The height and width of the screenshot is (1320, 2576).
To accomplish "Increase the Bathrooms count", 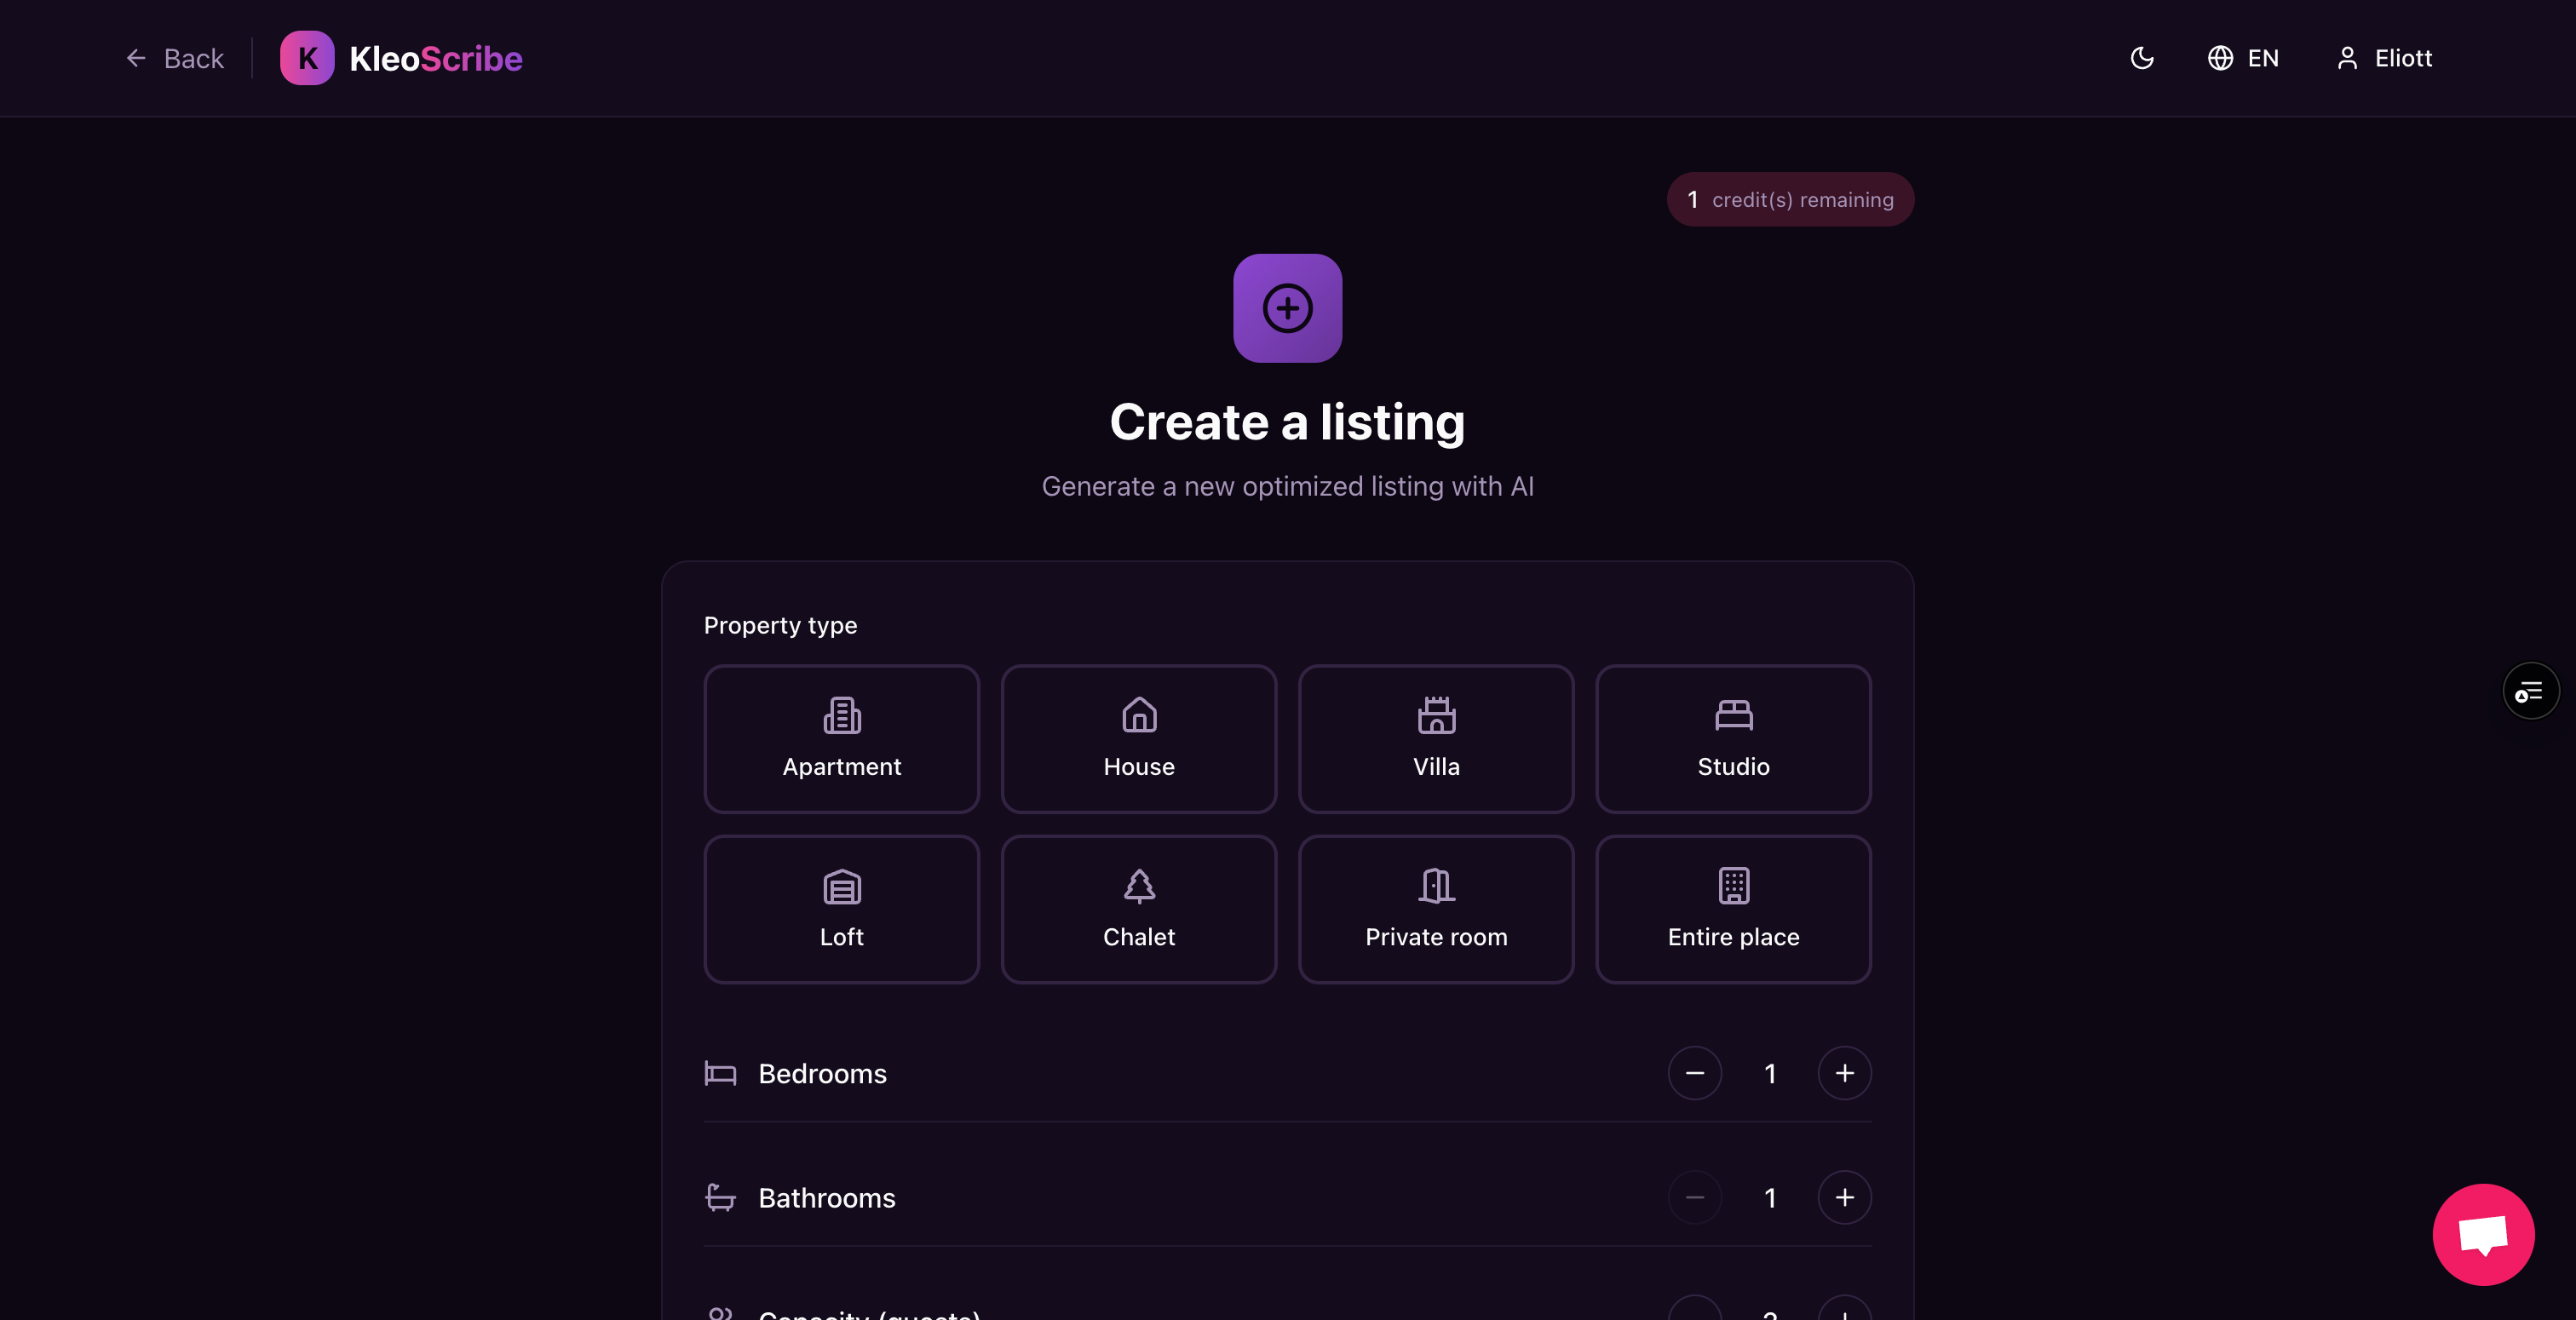I will pos(1845,1198).
